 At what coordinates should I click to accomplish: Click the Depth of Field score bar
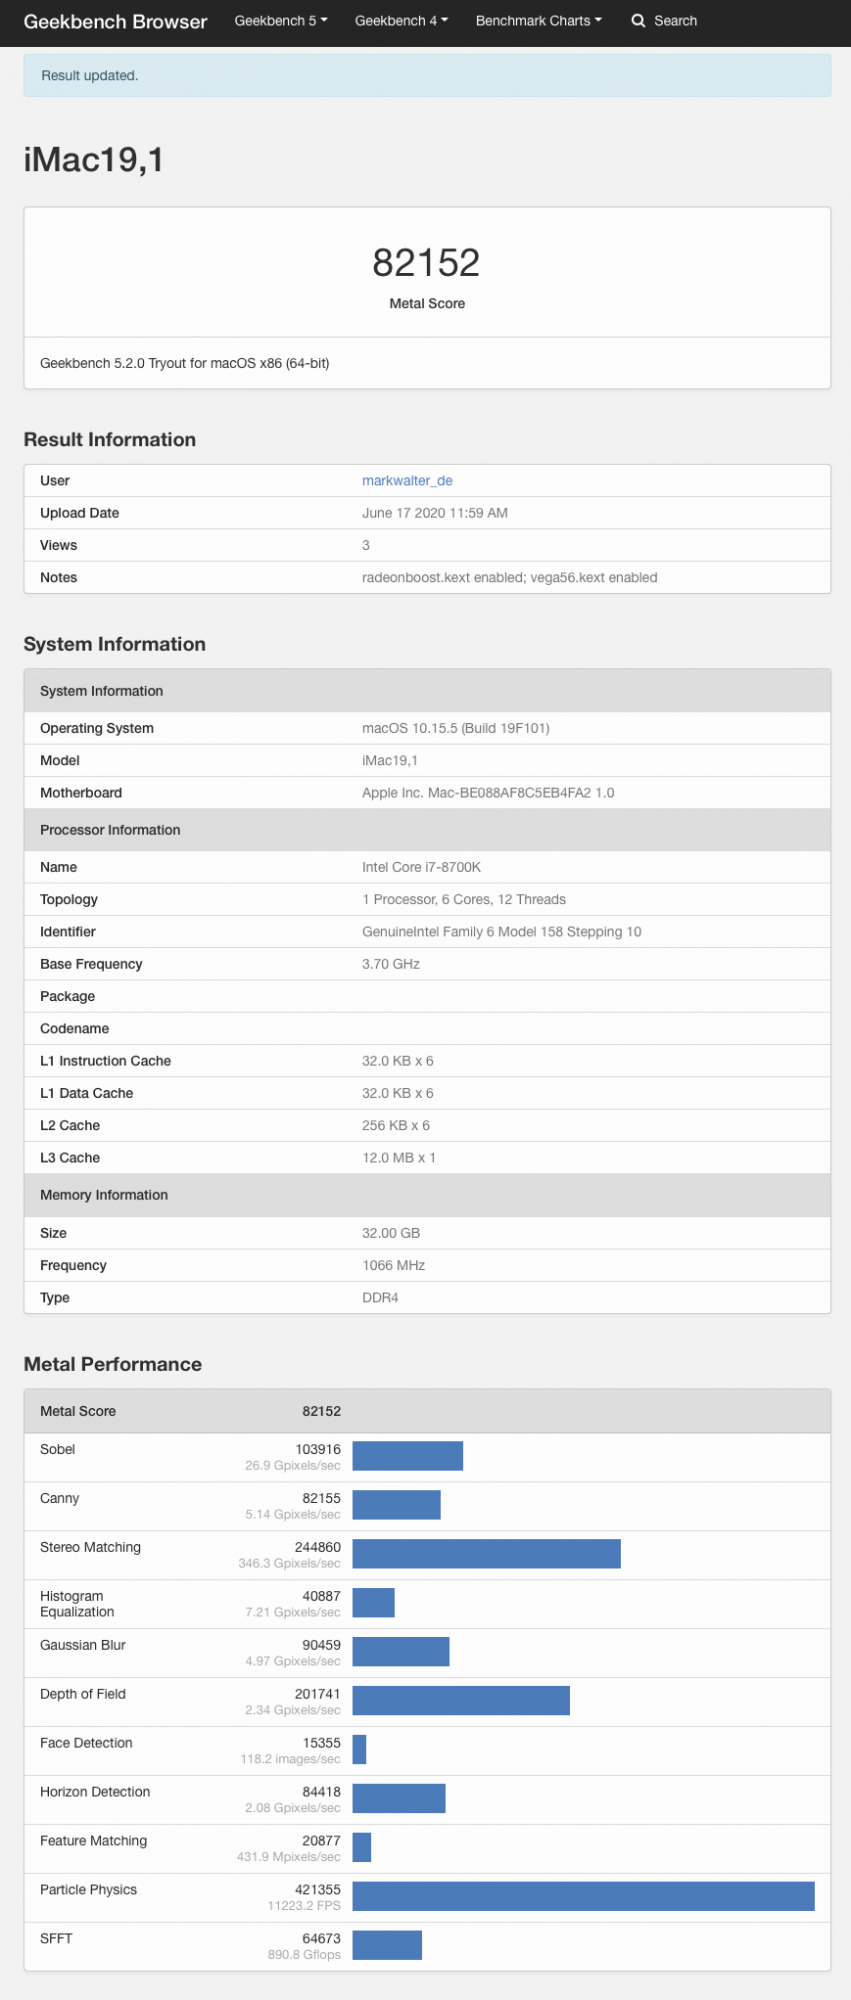461,1700
